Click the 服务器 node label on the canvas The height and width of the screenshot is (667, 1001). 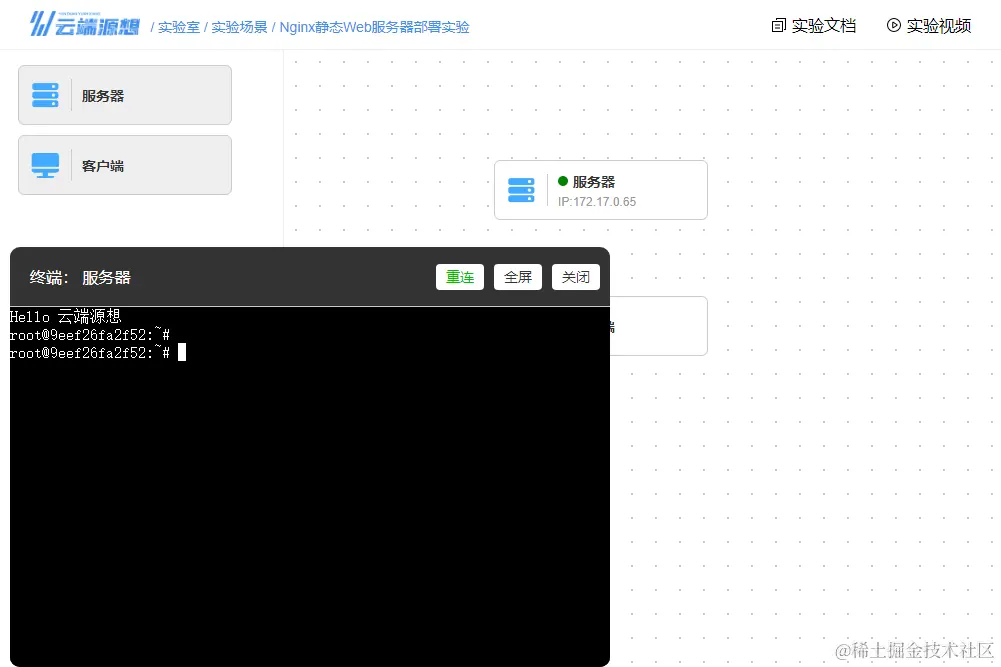594,182
